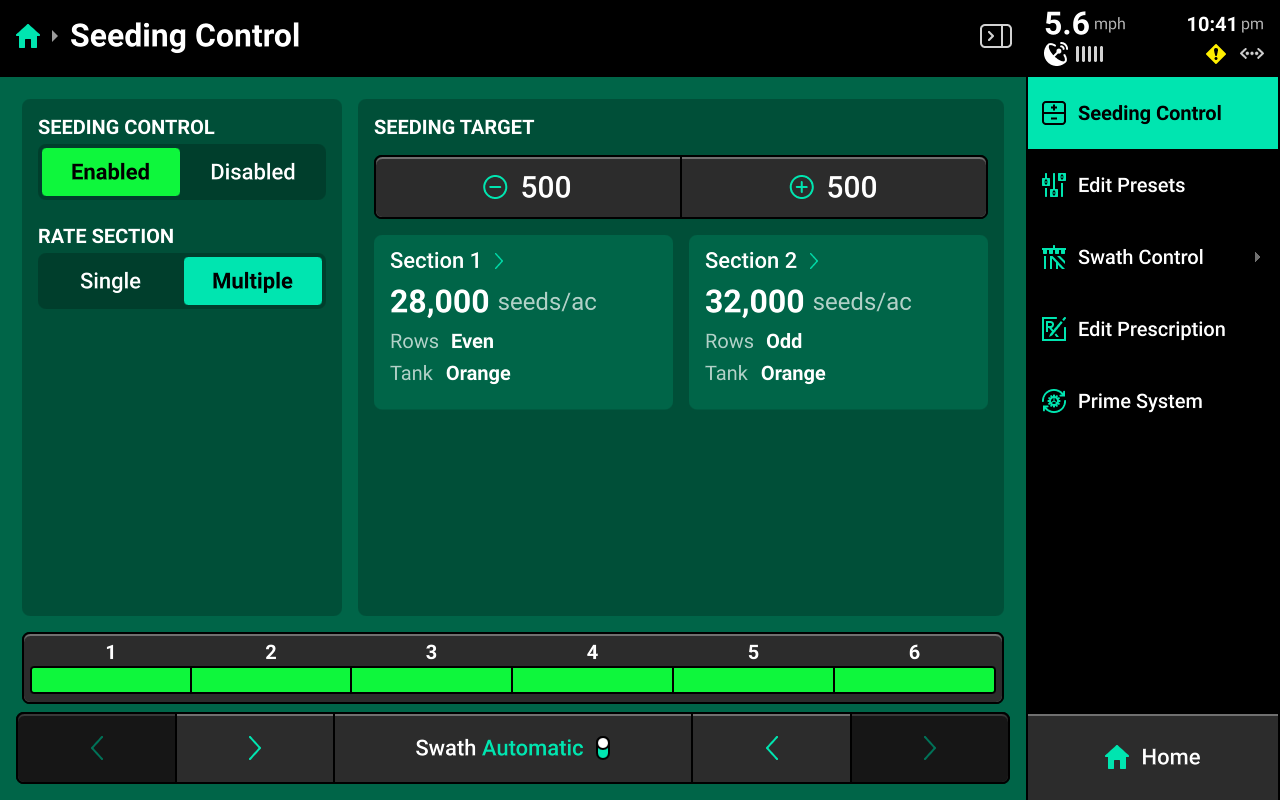The width and height of the screenshot is (1280, 800).
Task: Click Tank Orange in Section 2
Action: tap(765, 373)
